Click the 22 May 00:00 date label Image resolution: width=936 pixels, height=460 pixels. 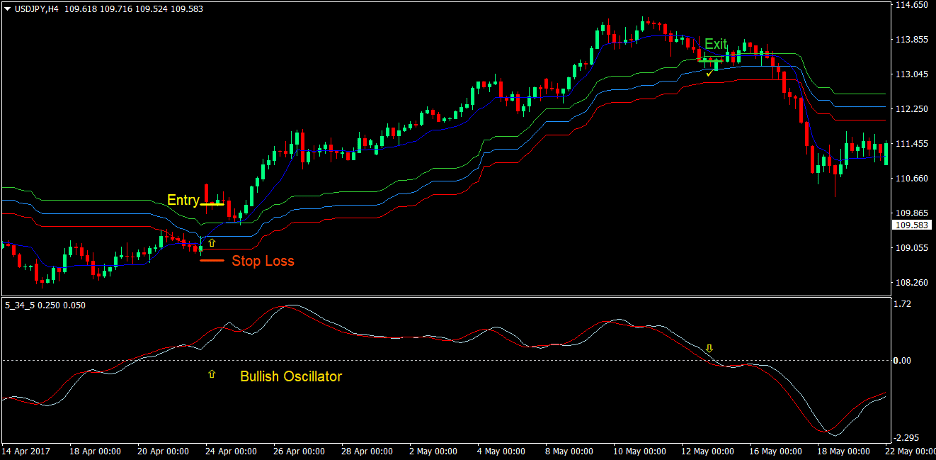pos(911,452)
